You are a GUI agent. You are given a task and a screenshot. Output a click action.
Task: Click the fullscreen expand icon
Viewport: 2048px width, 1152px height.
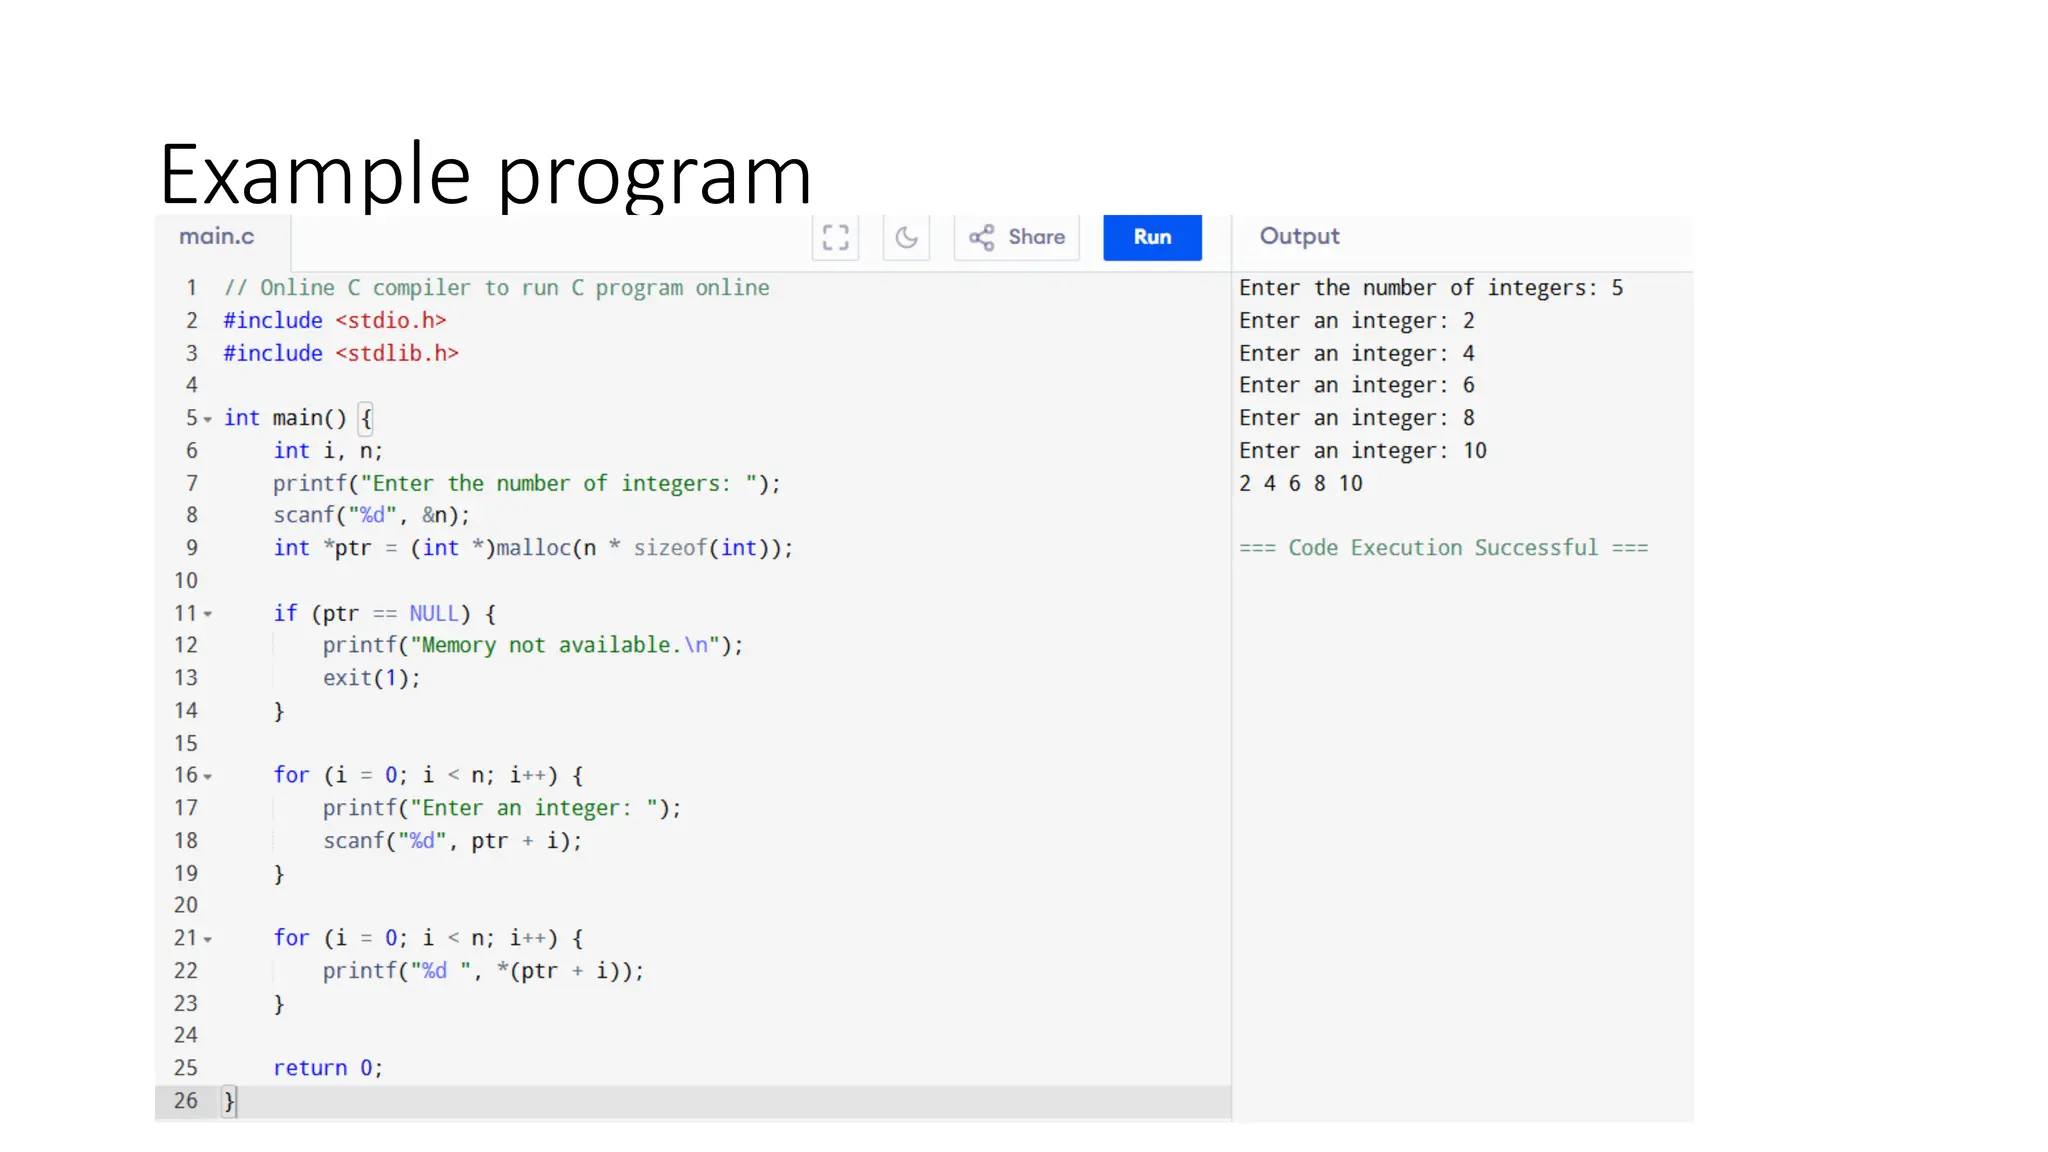835,237
